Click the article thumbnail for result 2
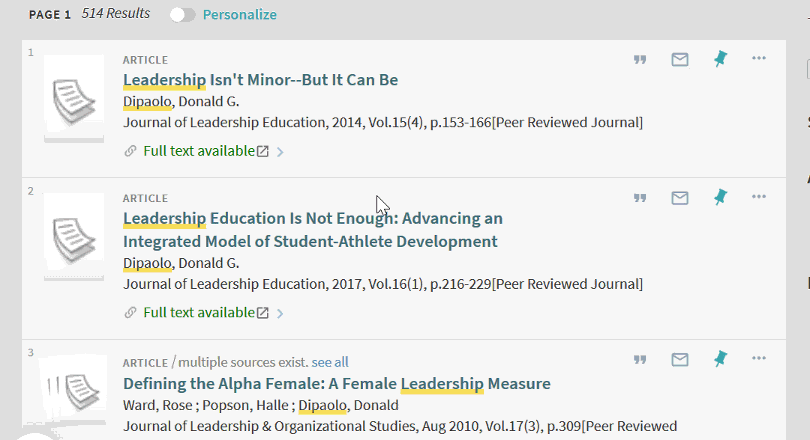The image size is (810, 440). [74, 237]
